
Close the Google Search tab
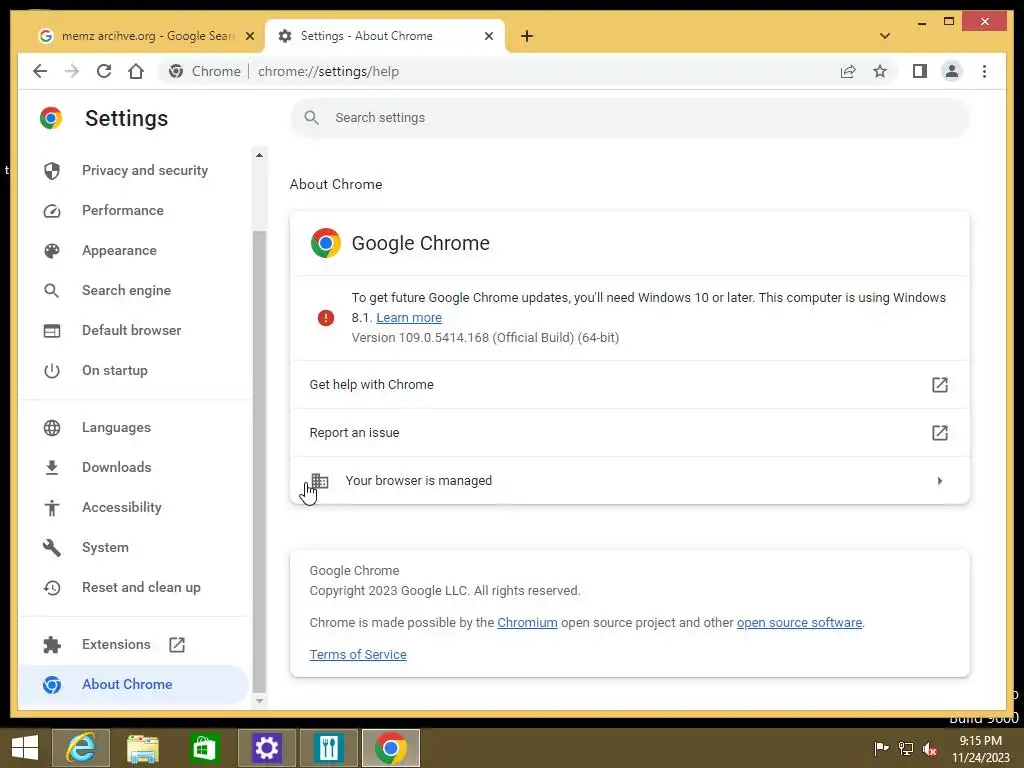[x=249, y=36]
